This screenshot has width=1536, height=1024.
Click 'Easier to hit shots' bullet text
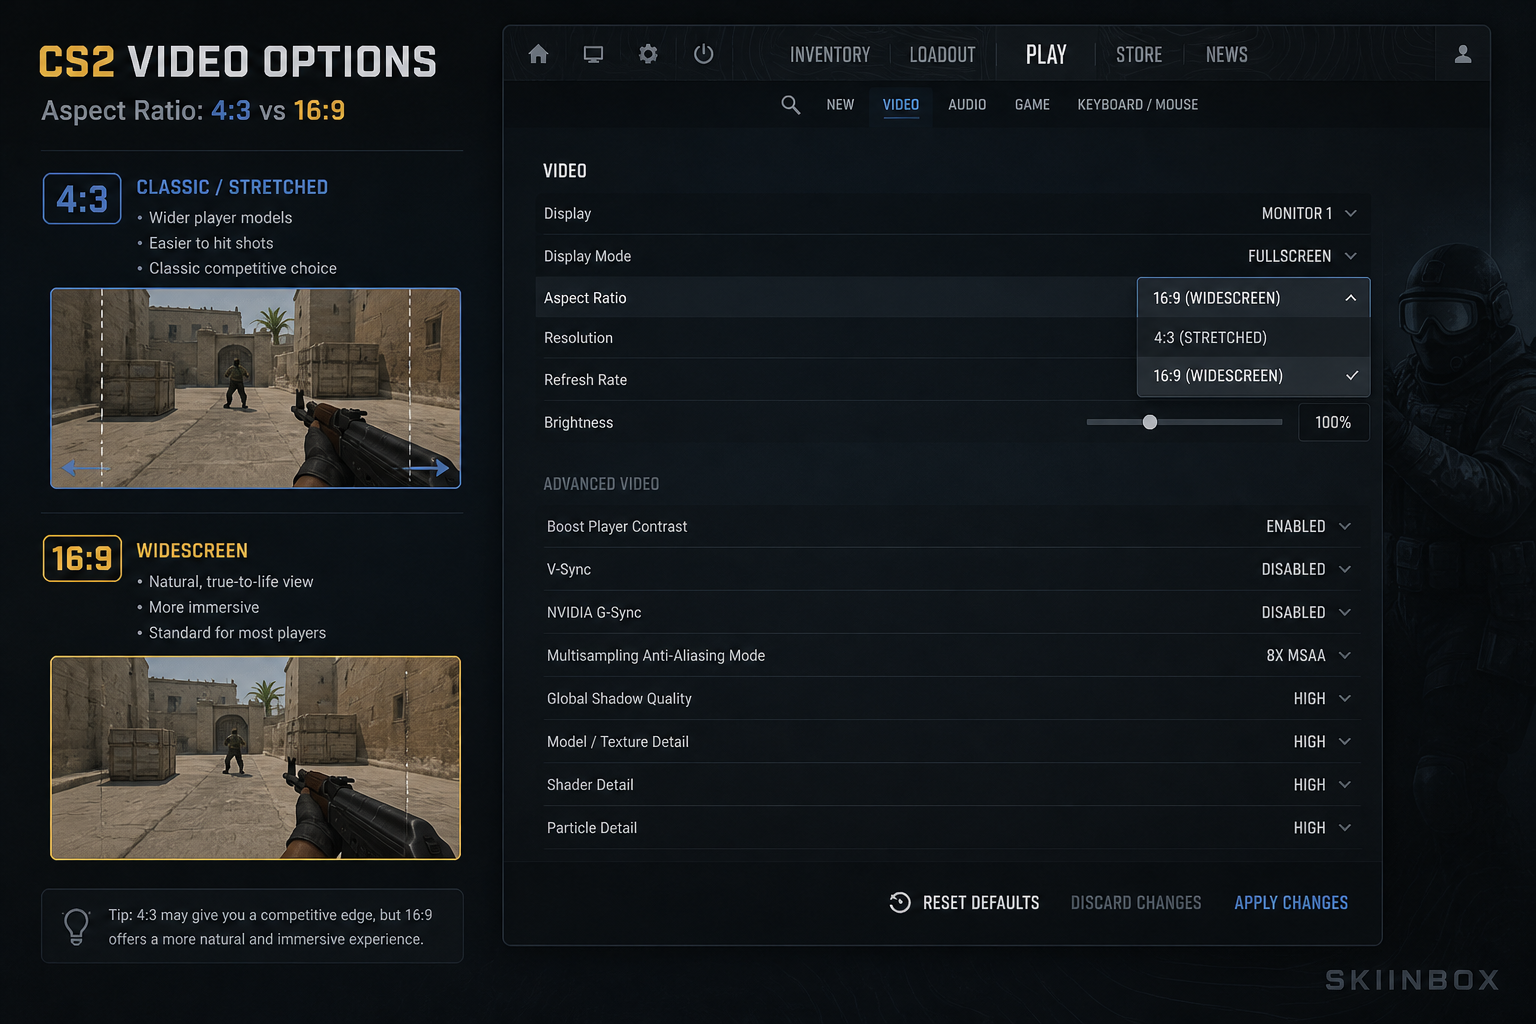pyautogui.click(x=211, y=243)
